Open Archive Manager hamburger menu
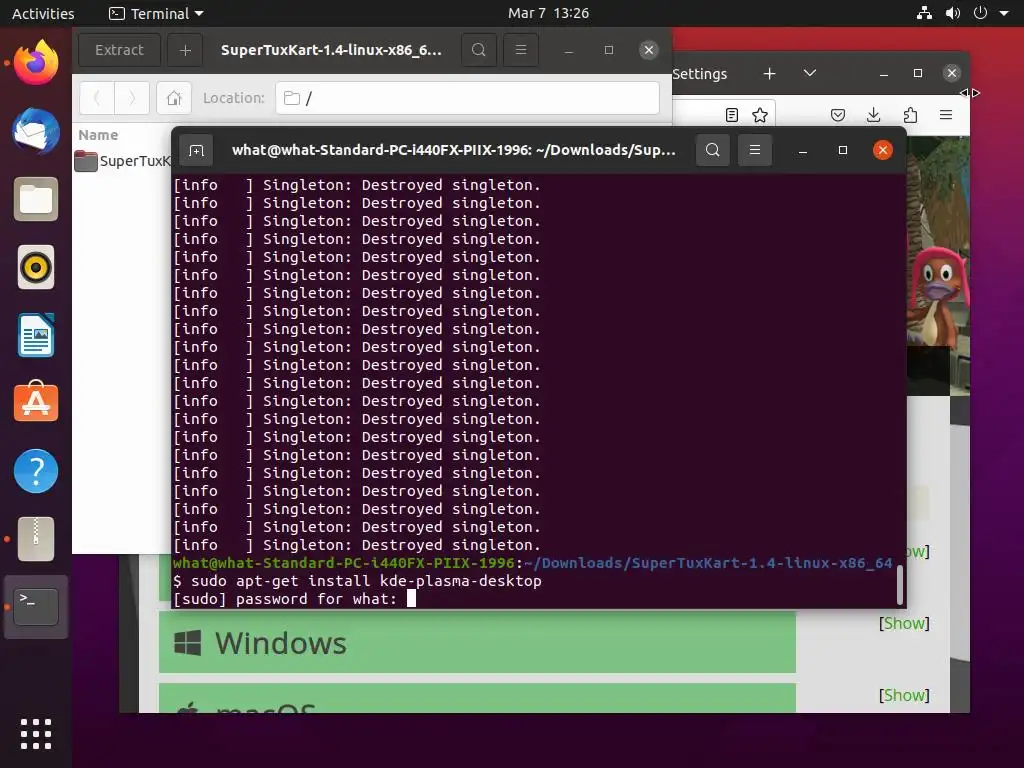Screen dimensions: 1024x768 (520, 50)
